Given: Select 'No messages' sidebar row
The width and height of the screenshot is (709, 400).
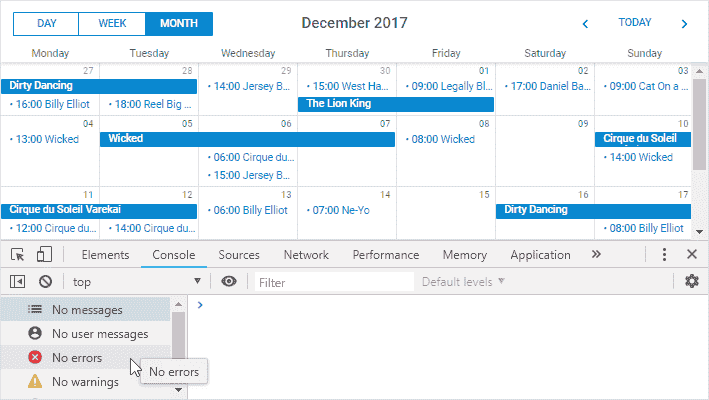Looking at the screenshot, I should [85, 310].
